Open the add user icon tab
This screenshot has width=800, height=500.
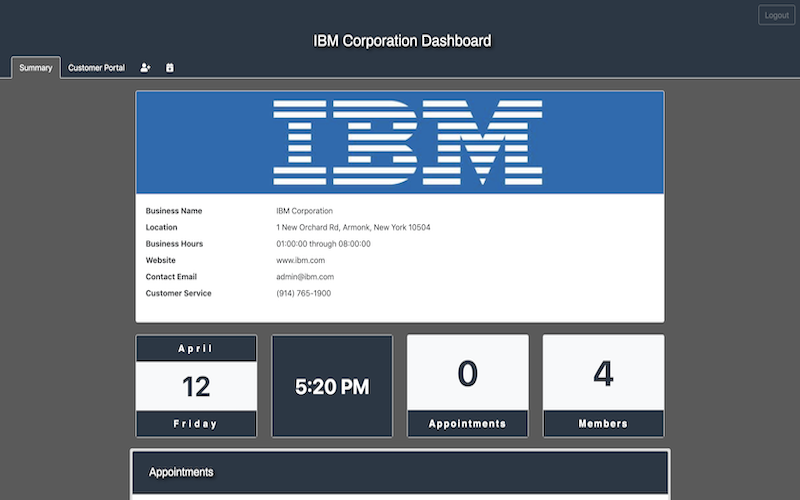tap(145, 68)
